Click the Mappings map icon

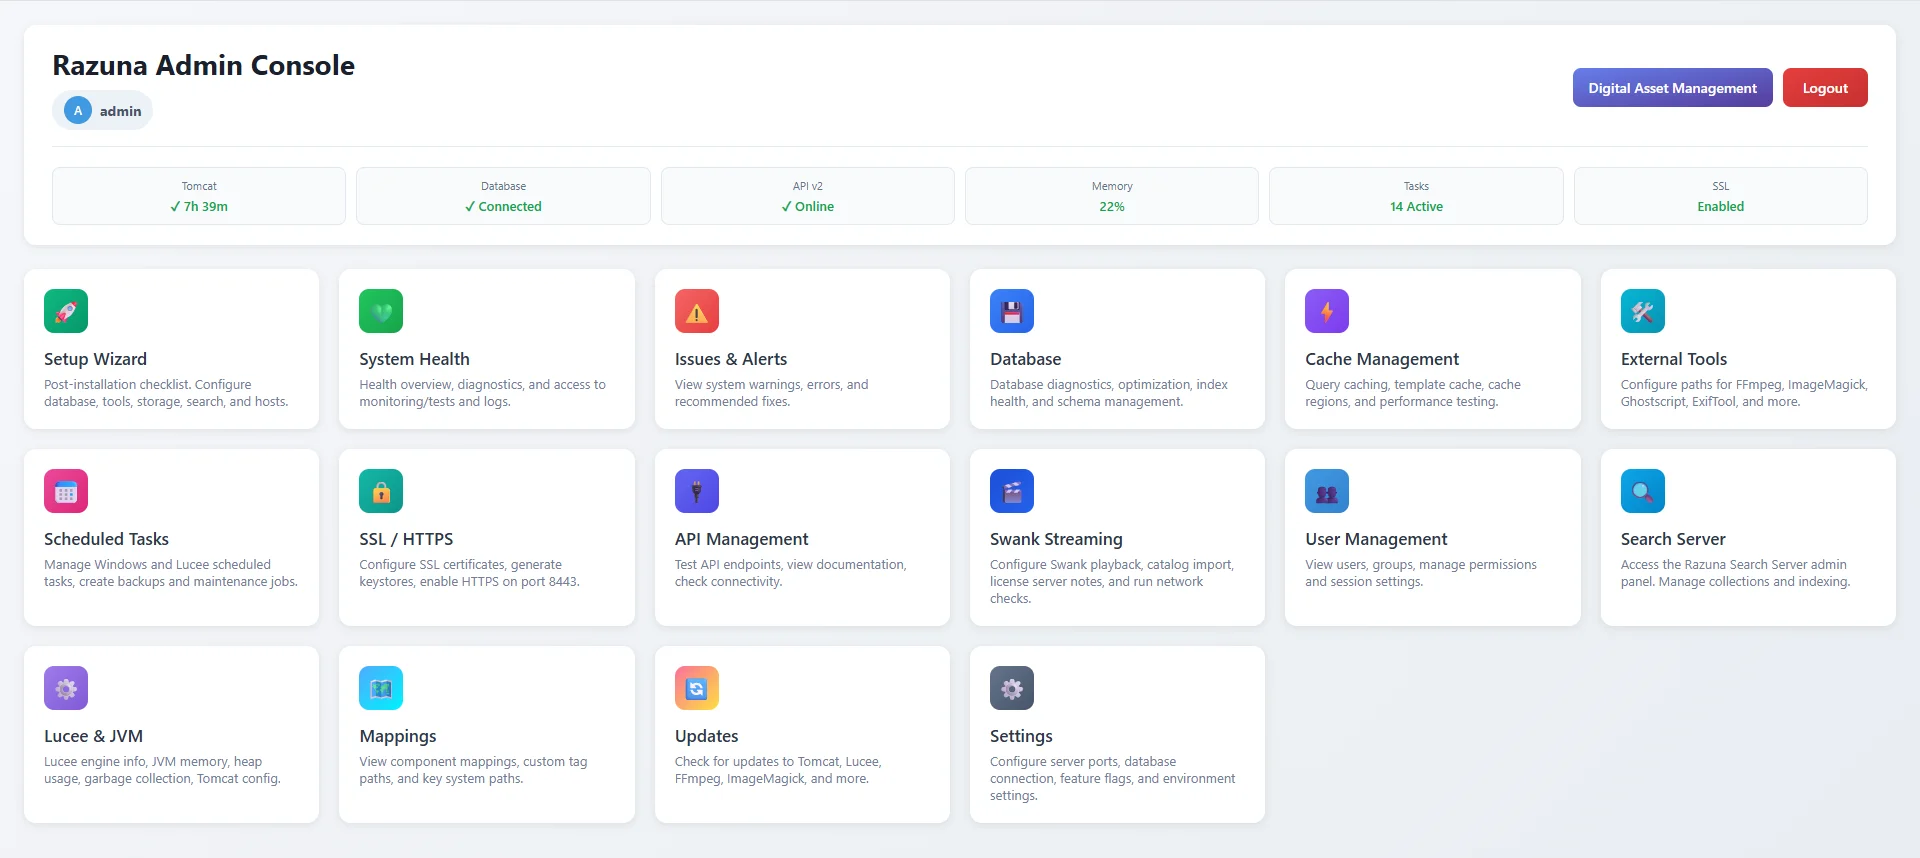click(381, 688)
